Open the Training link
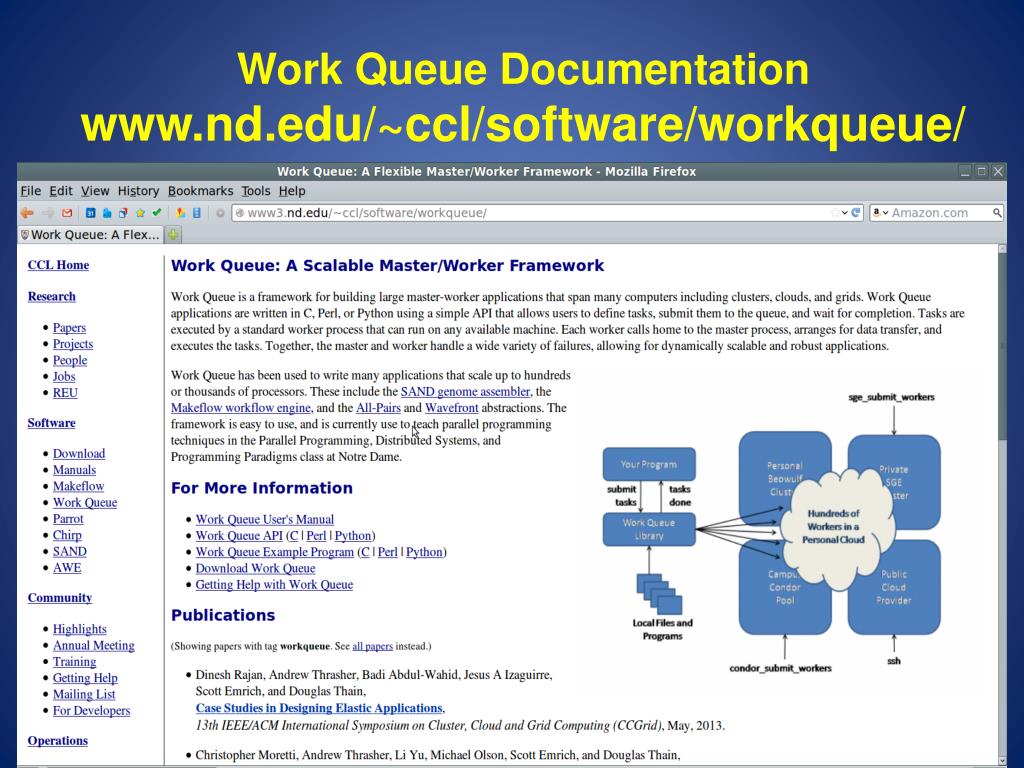The width and height of the screenshot is (1024, 768). coord(74,662)
